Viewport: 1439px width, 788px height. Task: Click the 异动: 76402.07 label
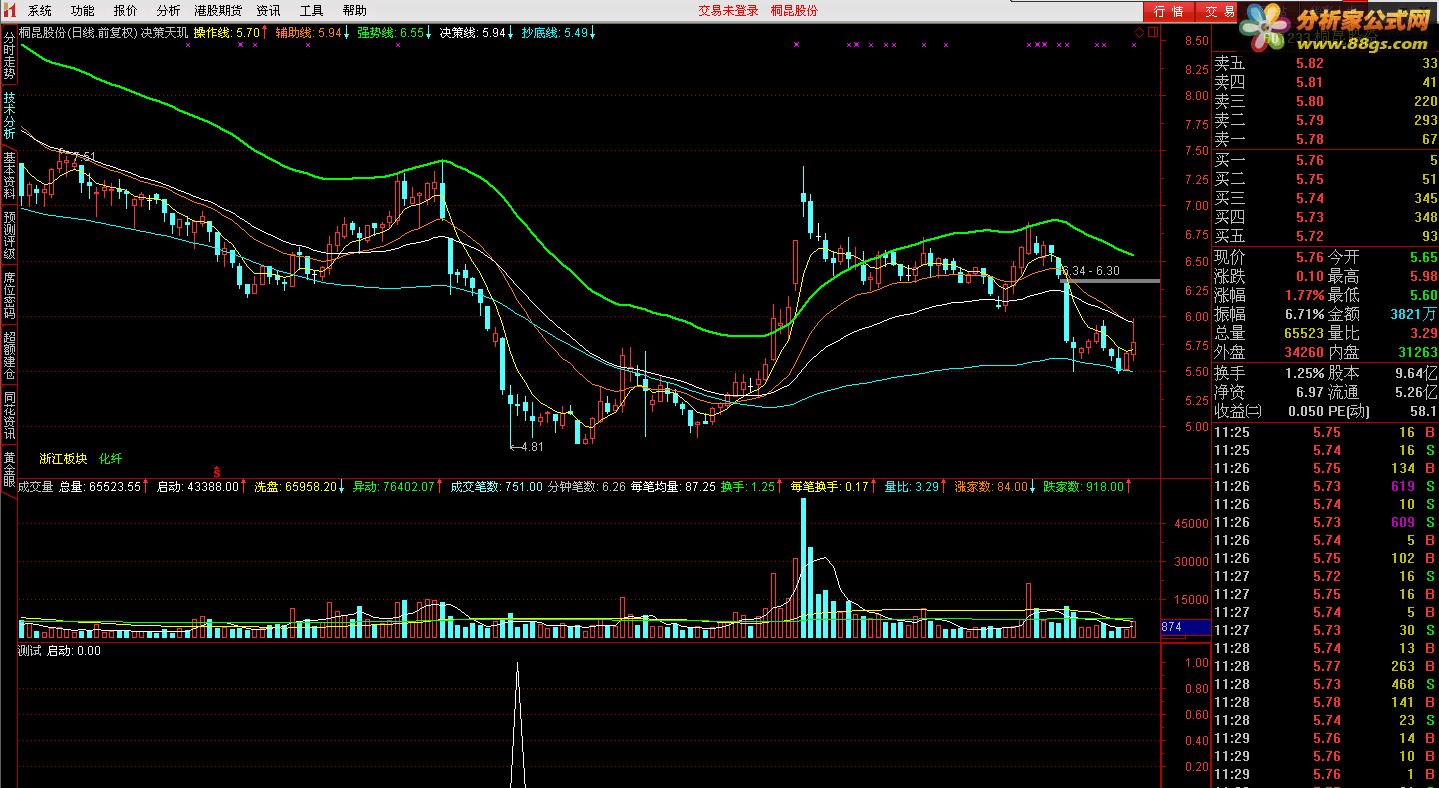pos(396,487)
